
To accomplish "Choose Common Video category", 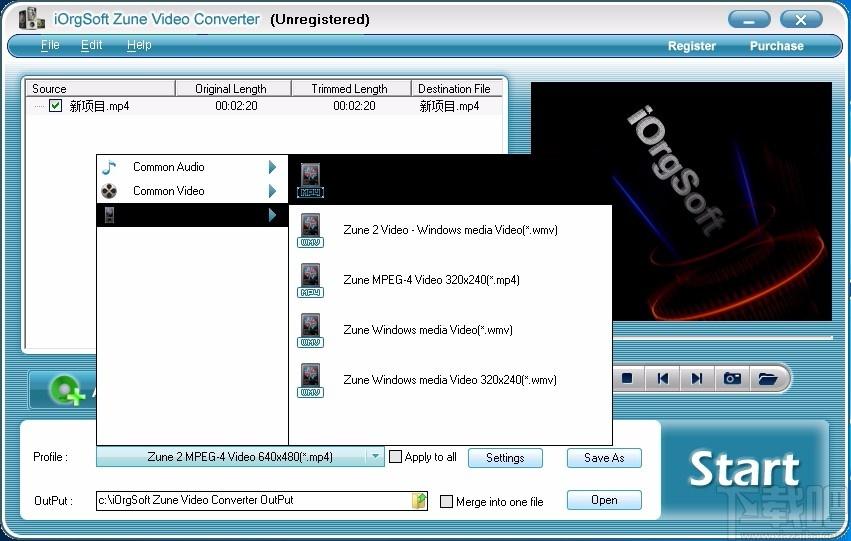I will click(192, 191).
